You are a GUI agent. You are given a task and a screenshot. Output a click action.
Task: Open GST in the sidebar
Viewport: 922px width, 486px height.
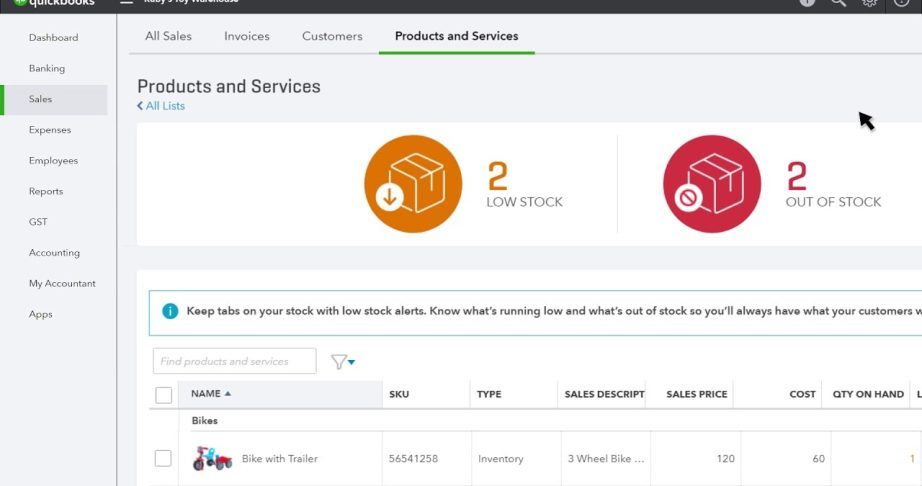pyautogui.click(x=38, y=222)
